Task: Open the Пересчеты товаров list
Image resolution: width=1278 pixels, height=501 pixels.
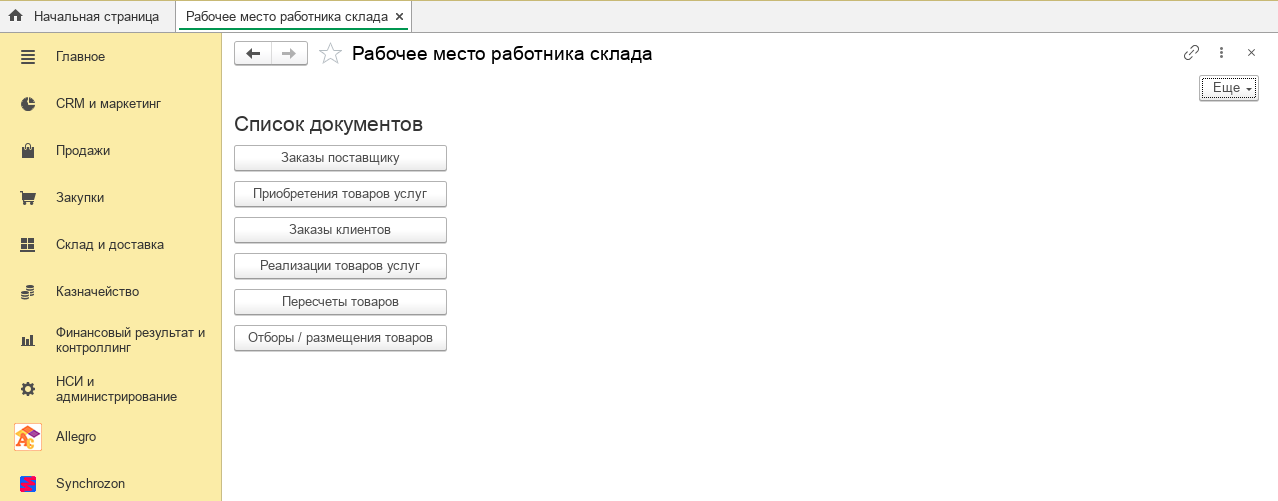Action: coord(340,302)
